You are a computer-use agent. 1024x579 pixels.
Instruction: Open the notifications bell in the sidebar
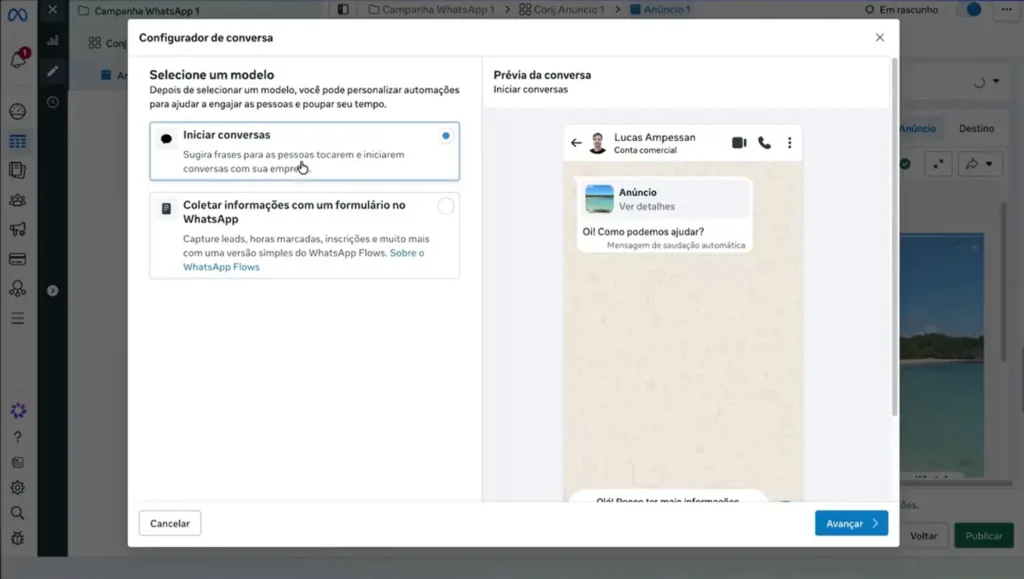(x=18, y=59)
